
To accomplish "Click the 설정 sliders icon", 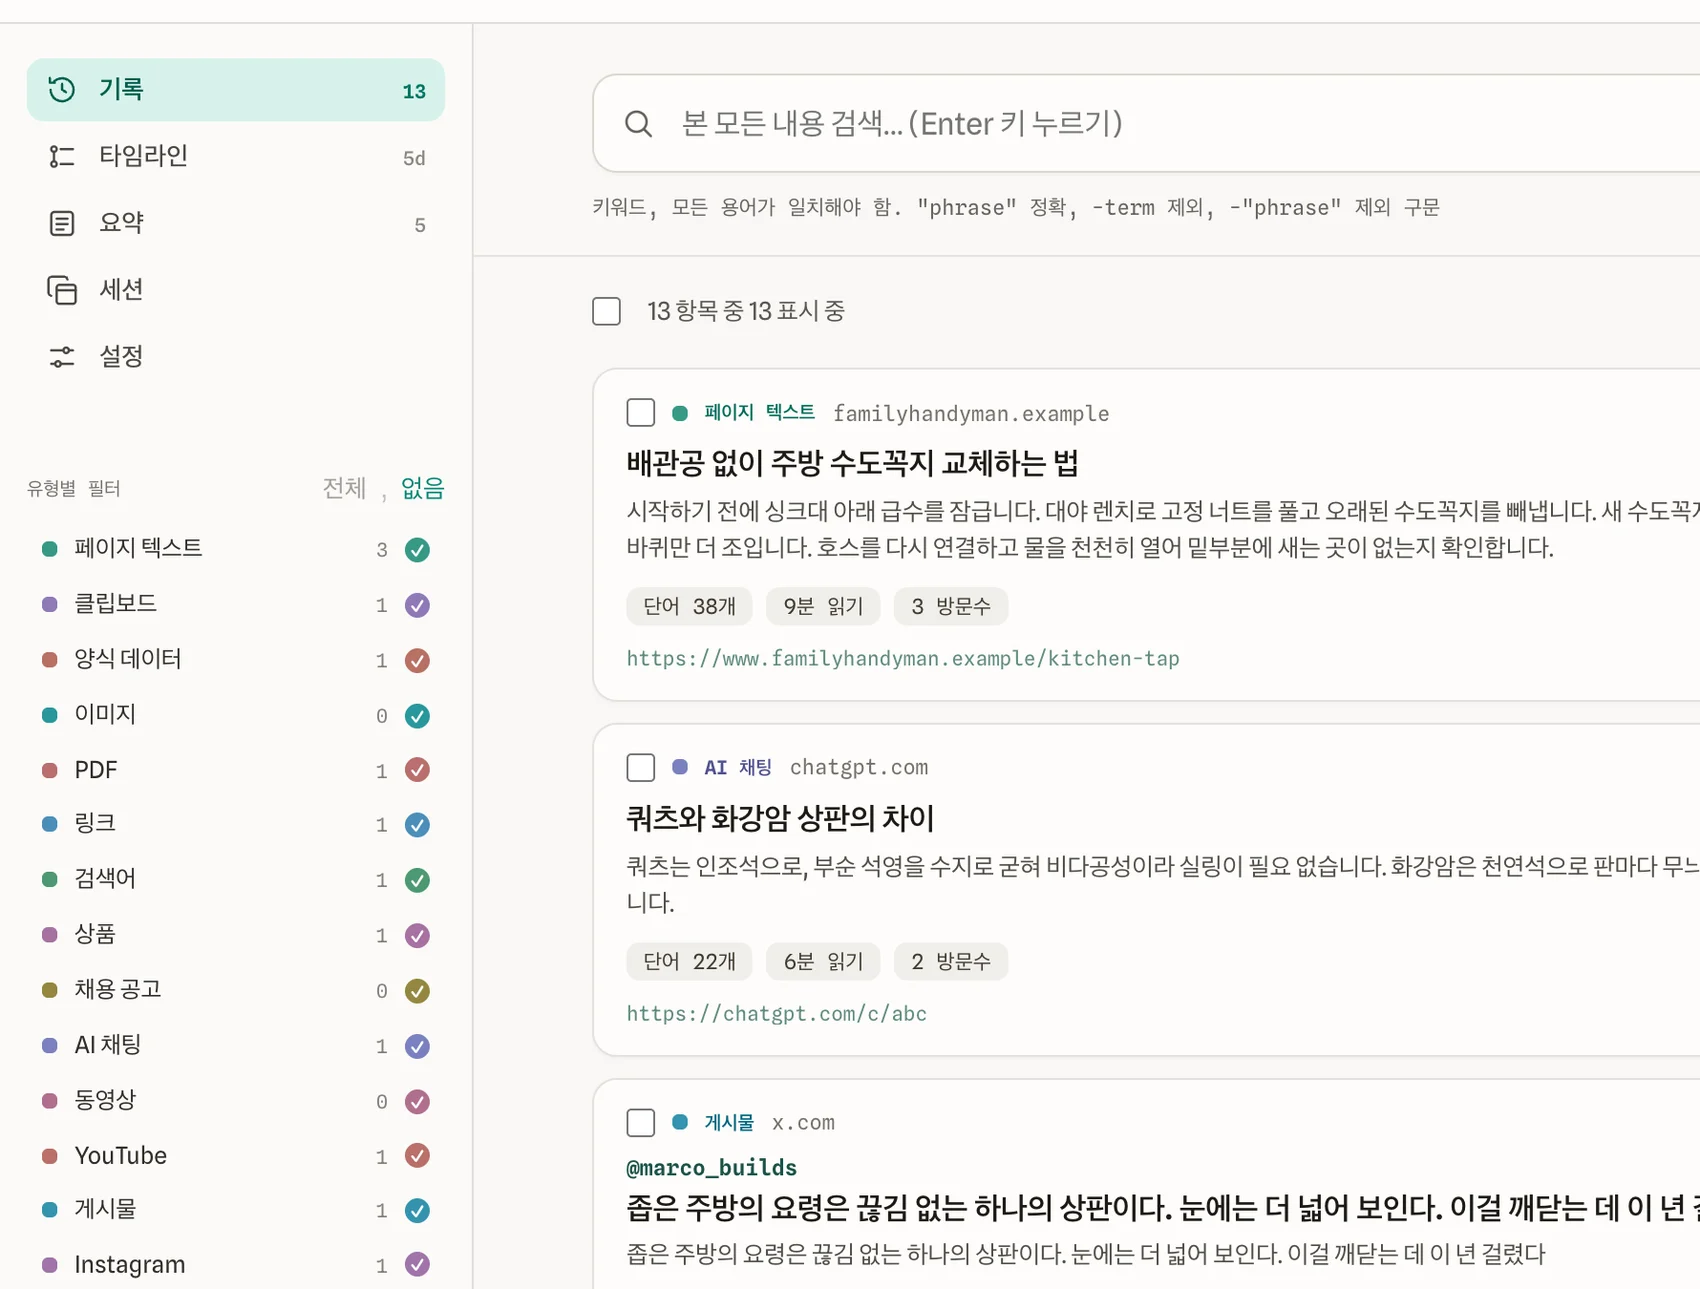I will [x=62, y=357].
